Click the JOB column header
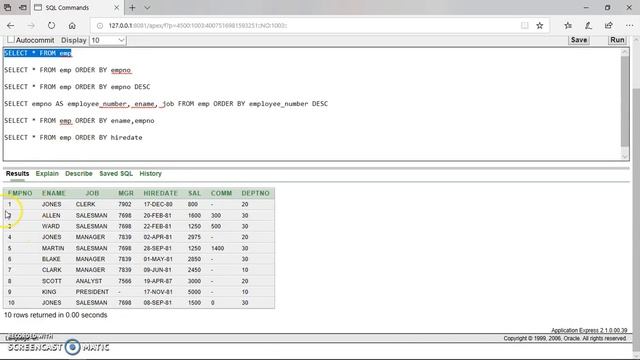Viewport: 640px width, 360px height. pyautogui.click(x=92, y=193)
